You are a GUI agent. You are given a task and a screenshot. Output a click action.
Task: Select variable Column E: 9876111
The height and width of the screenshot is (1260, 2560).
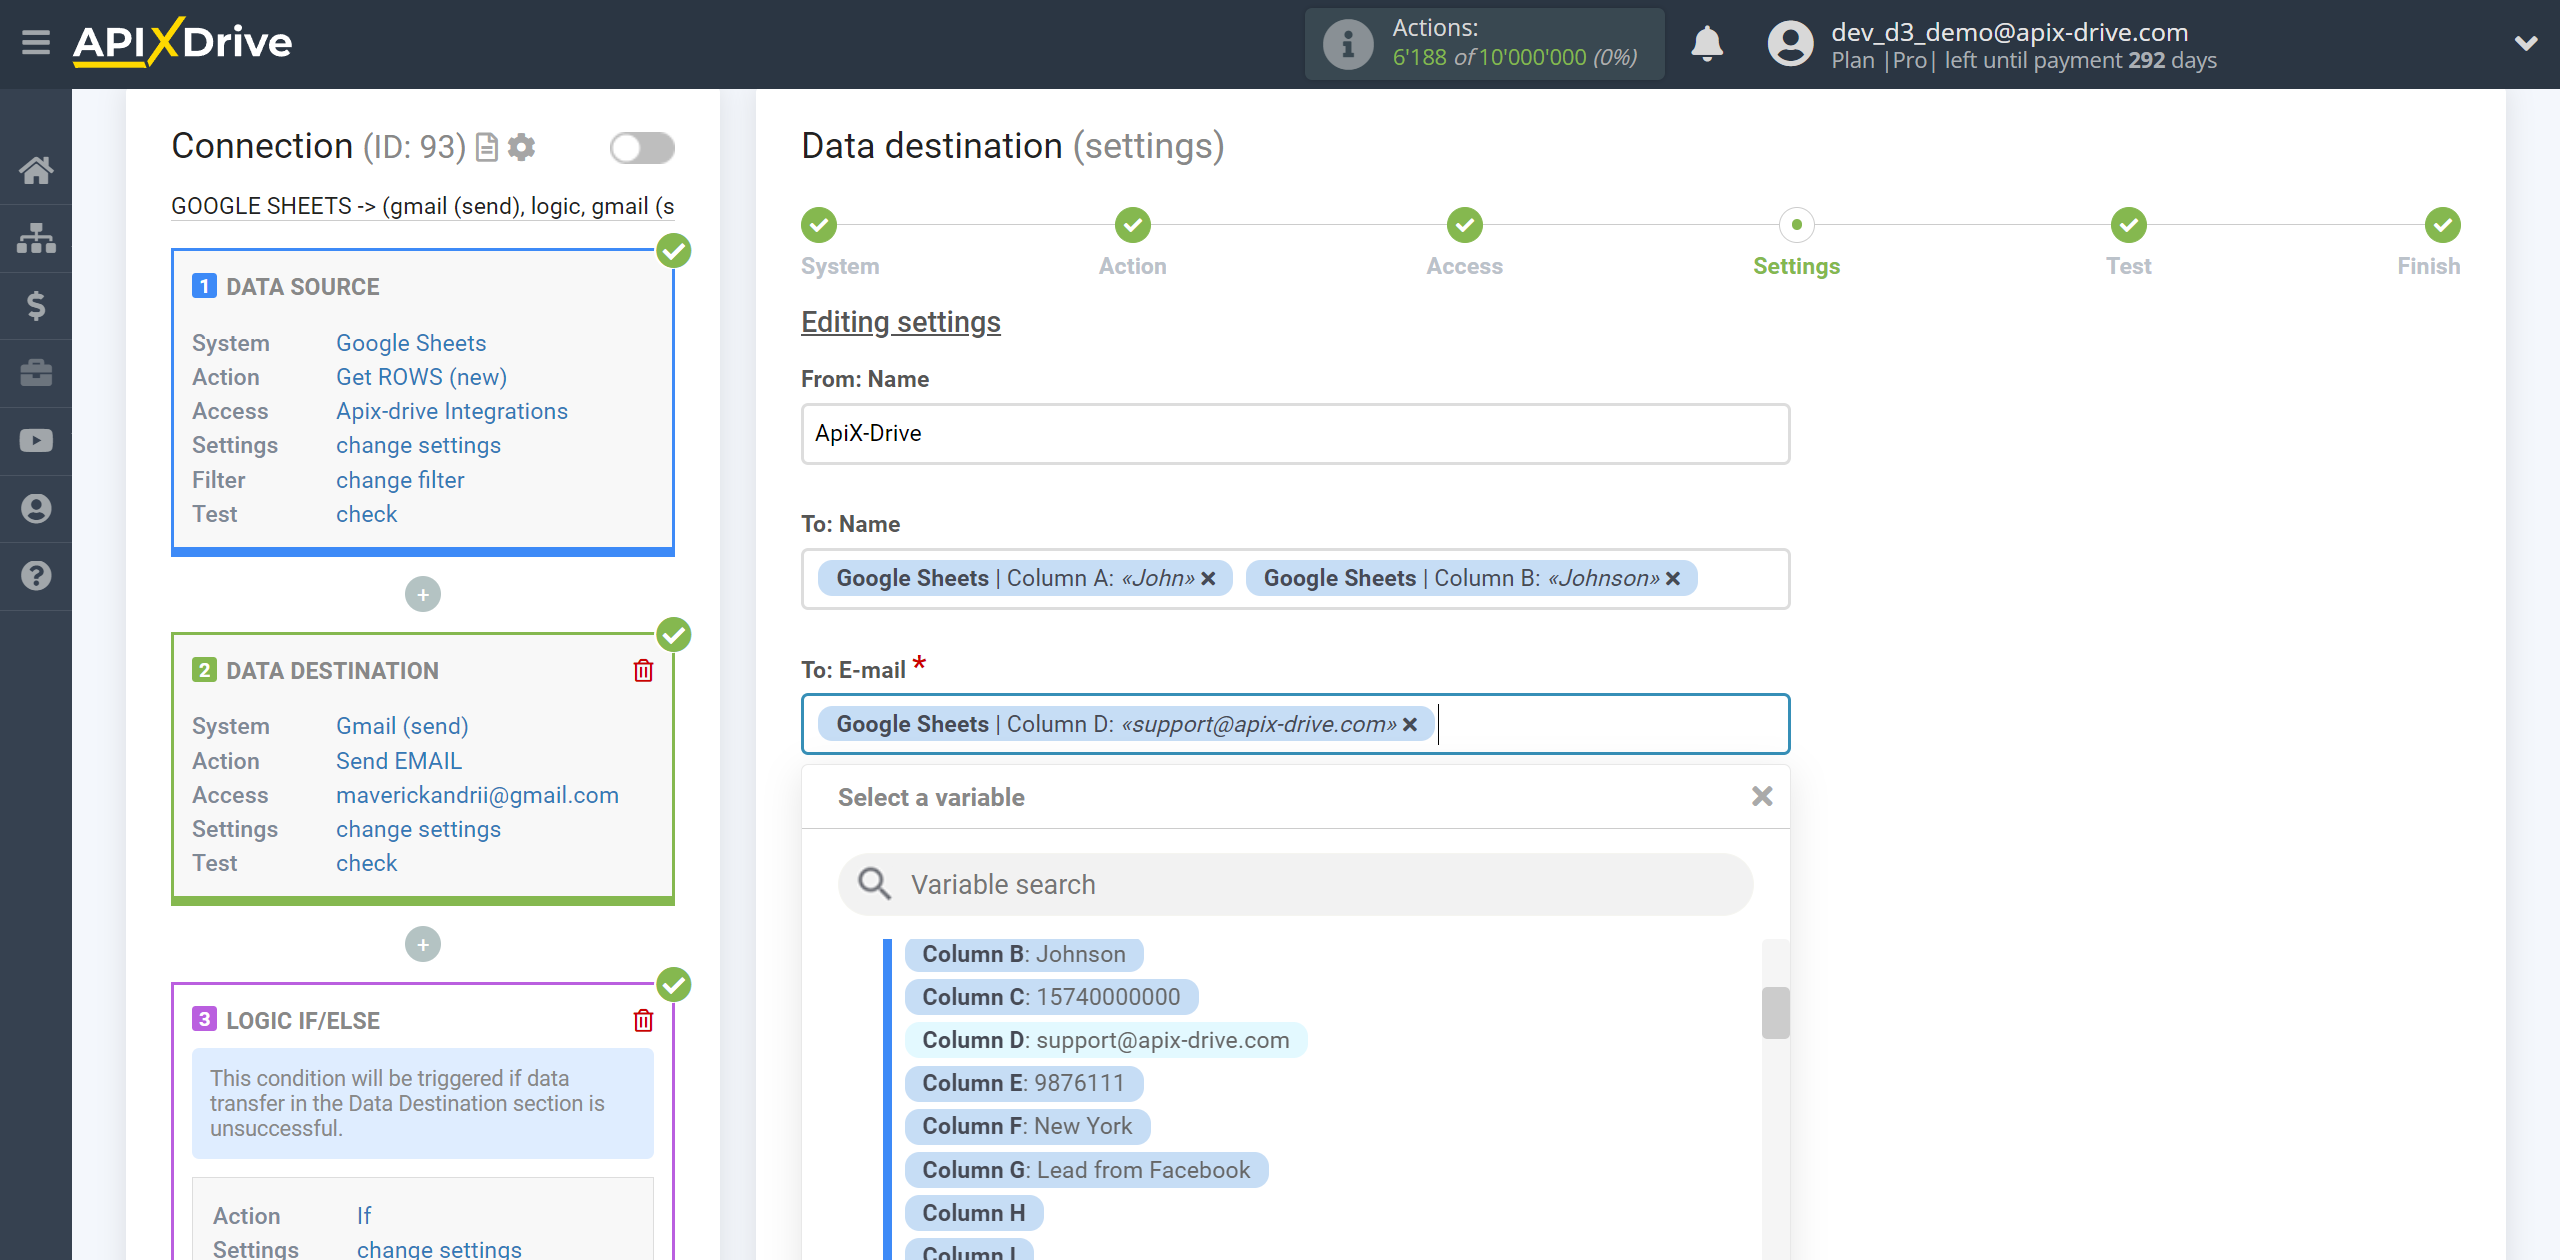coord(1024,1083)
